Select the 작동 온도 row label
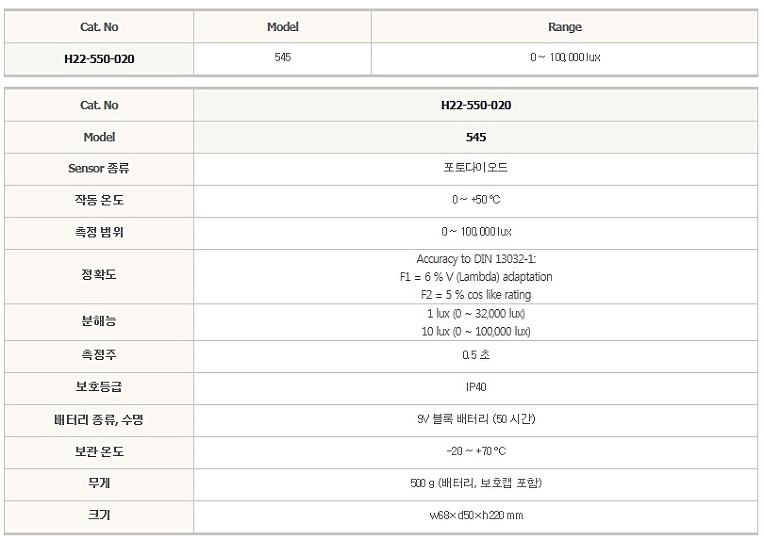 99,200
